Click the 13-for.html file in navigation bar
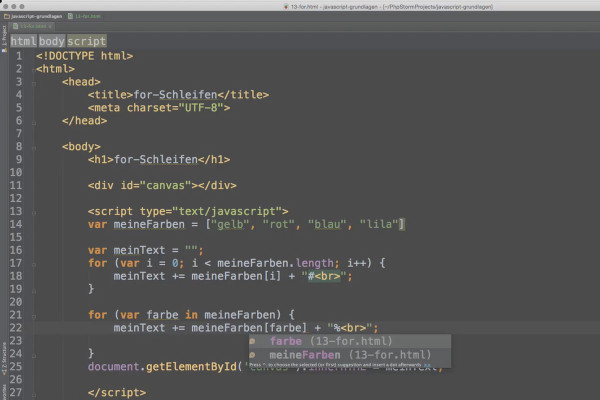 [x=84, y=16]
